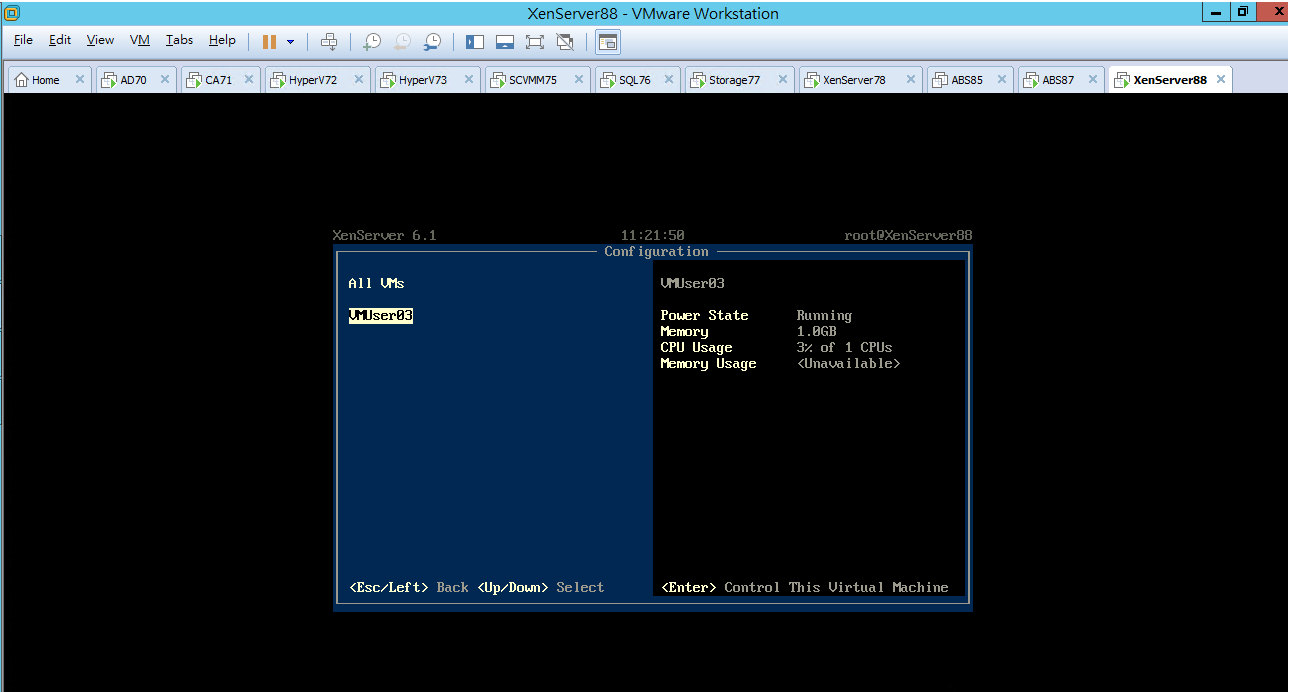Switch to the ABS87 tab

pyautogui.click(x=1058, y=80)
